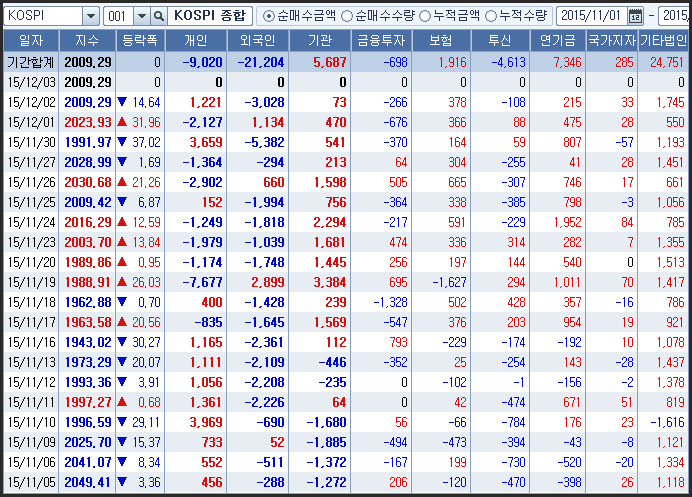Click the KOSPI 종합 index name label
The height and width of the screenshot is (497, 692).
coord(210,16)
